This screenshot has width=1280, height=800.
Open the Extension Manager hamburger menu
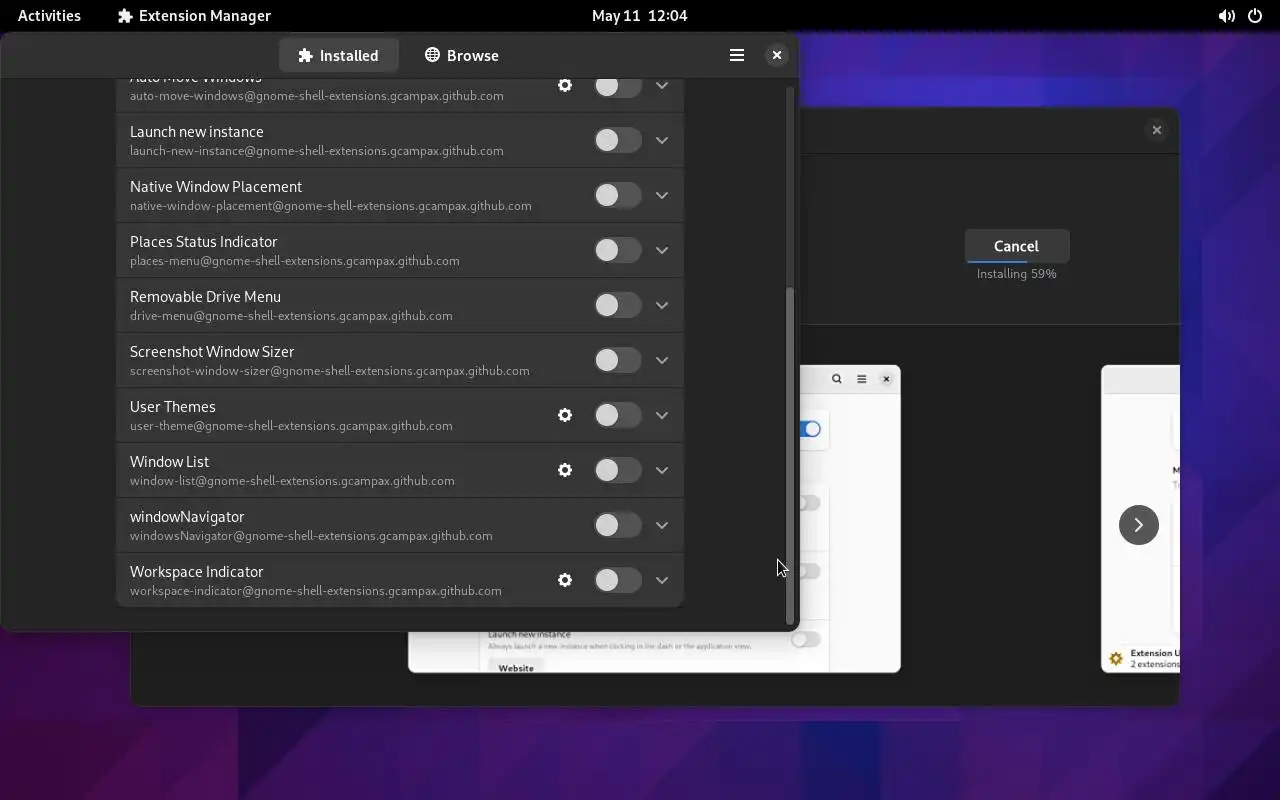click(737, 55)
